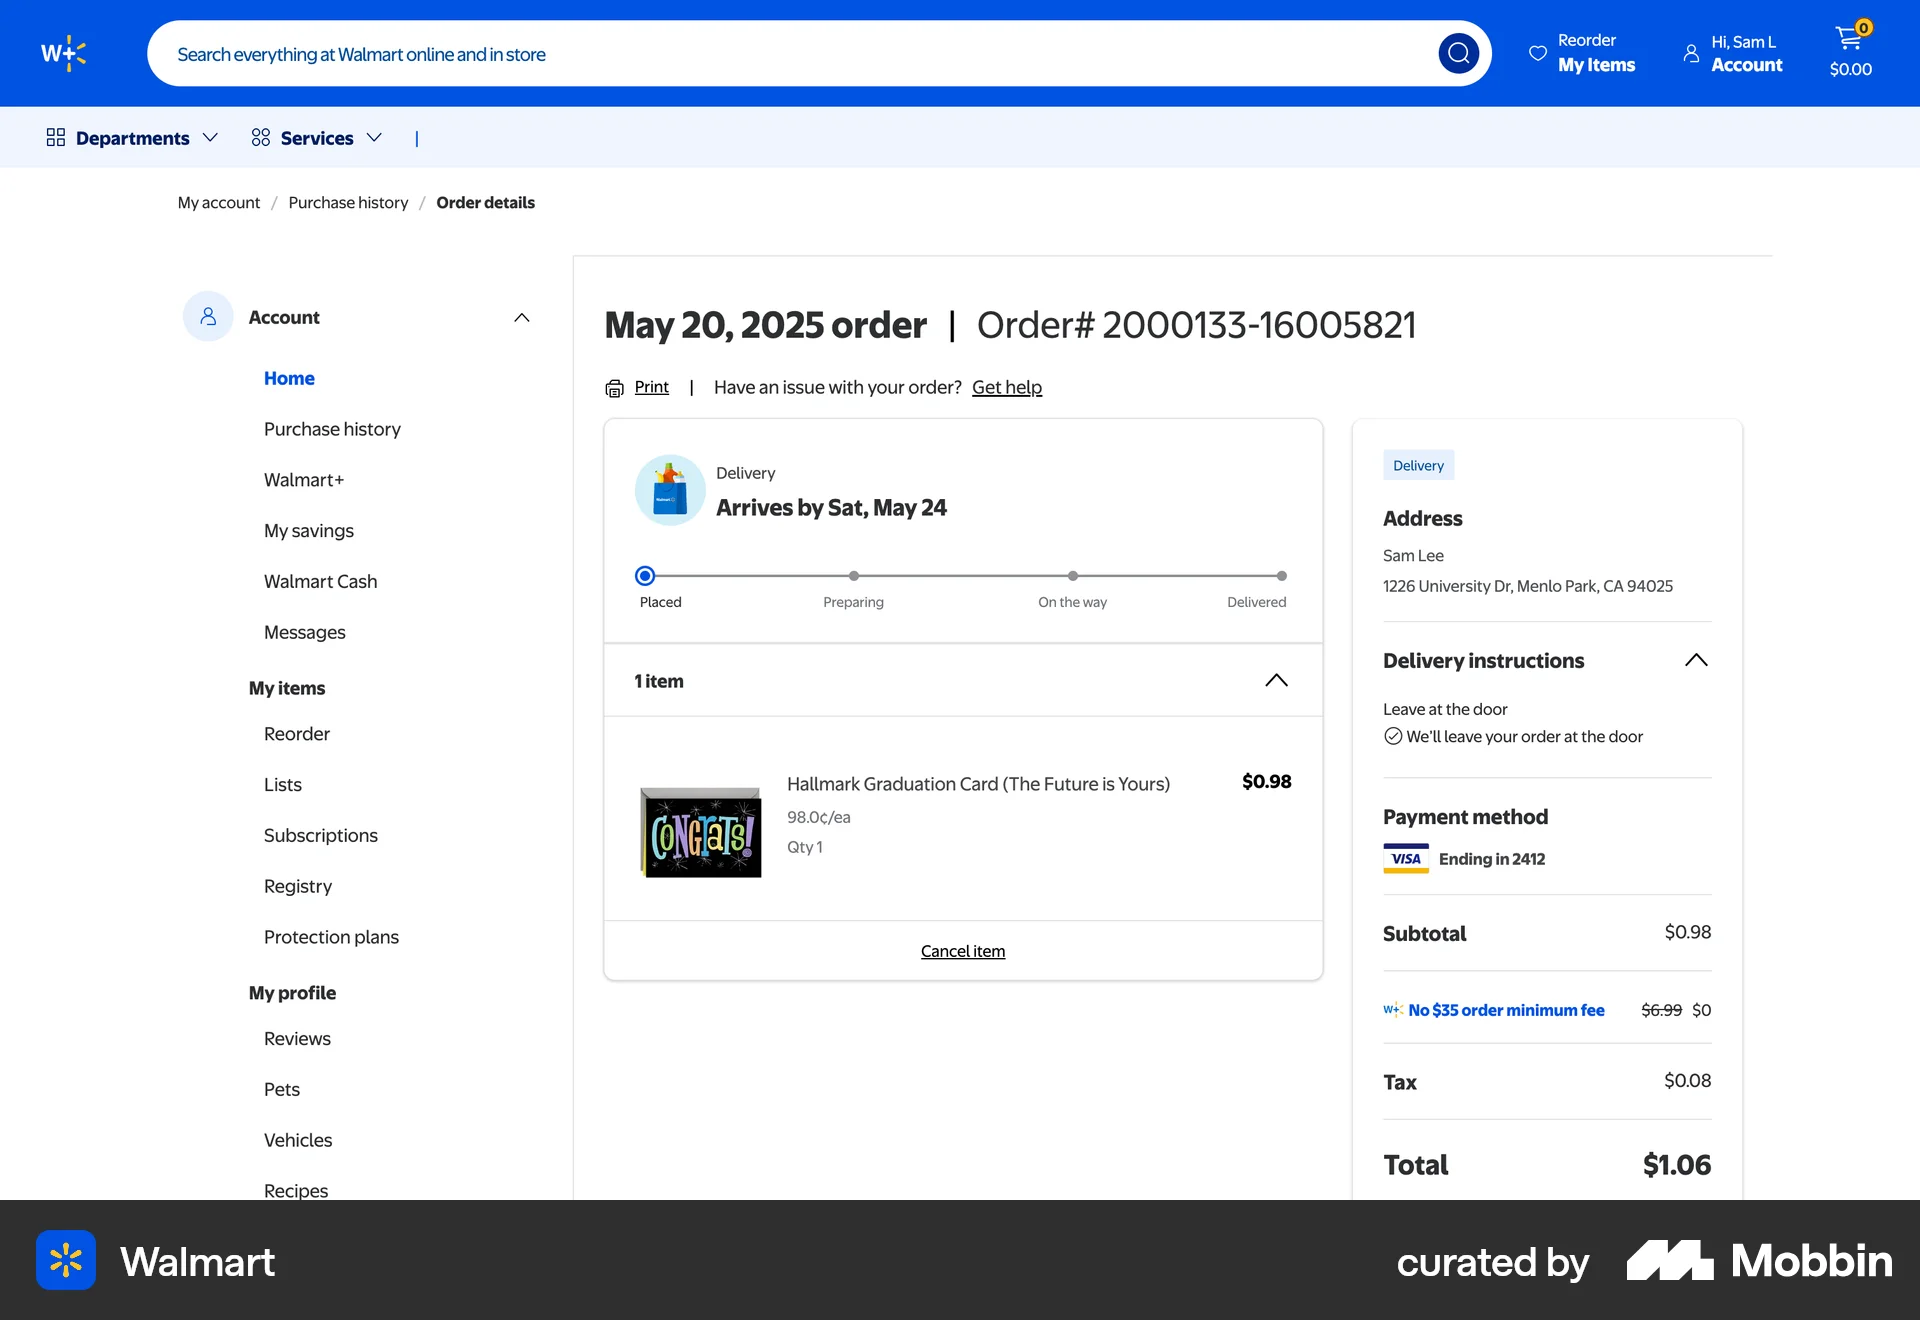Click the heart icon next to Reorder

1536,53
